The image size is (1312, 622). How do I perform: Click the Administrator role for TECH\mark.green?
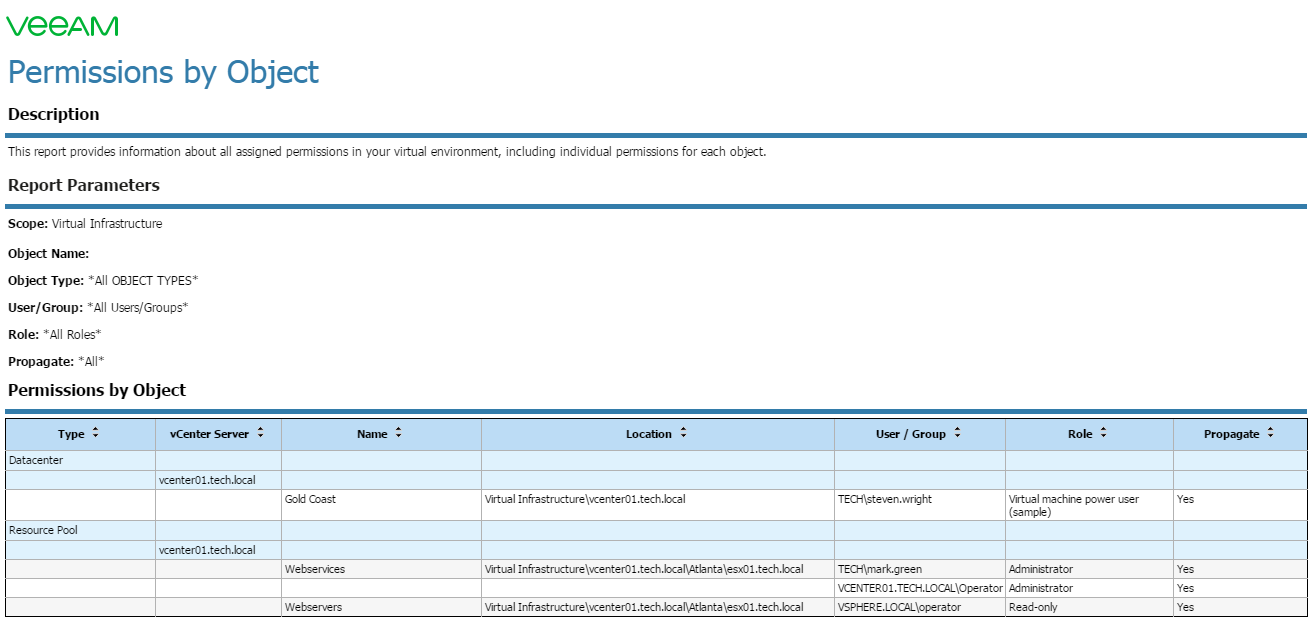1040,569
